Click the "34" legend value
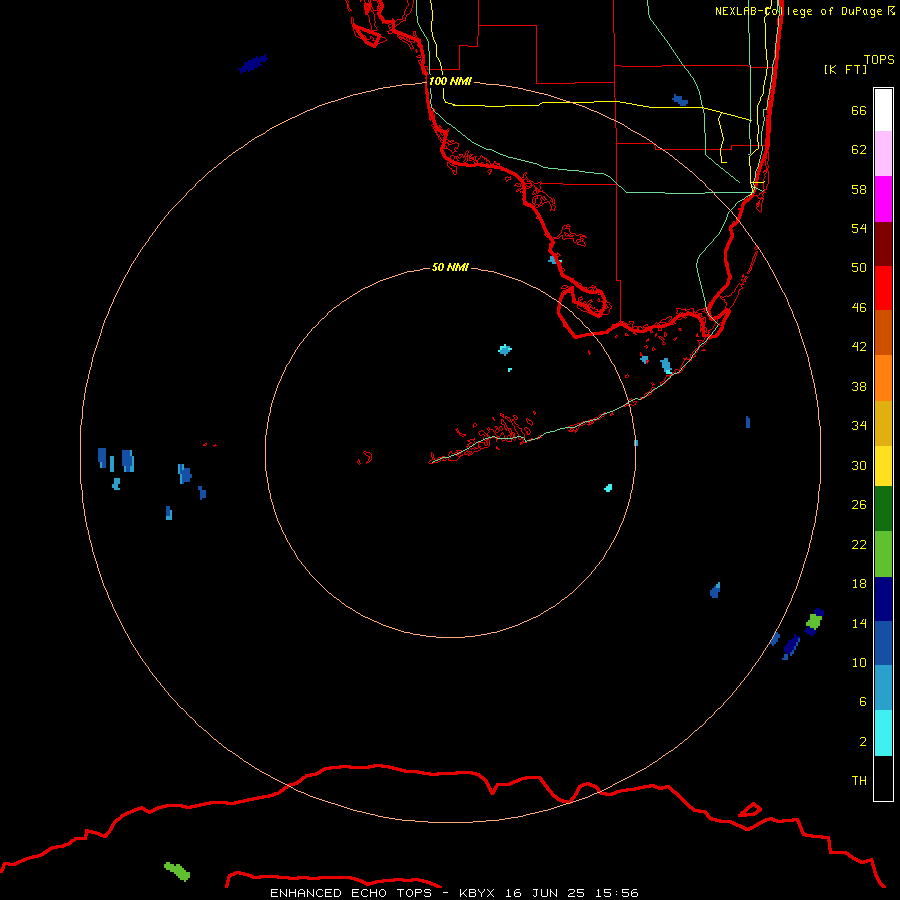The height and width of the screenshot is (900, 900). [x=859, y=426]
